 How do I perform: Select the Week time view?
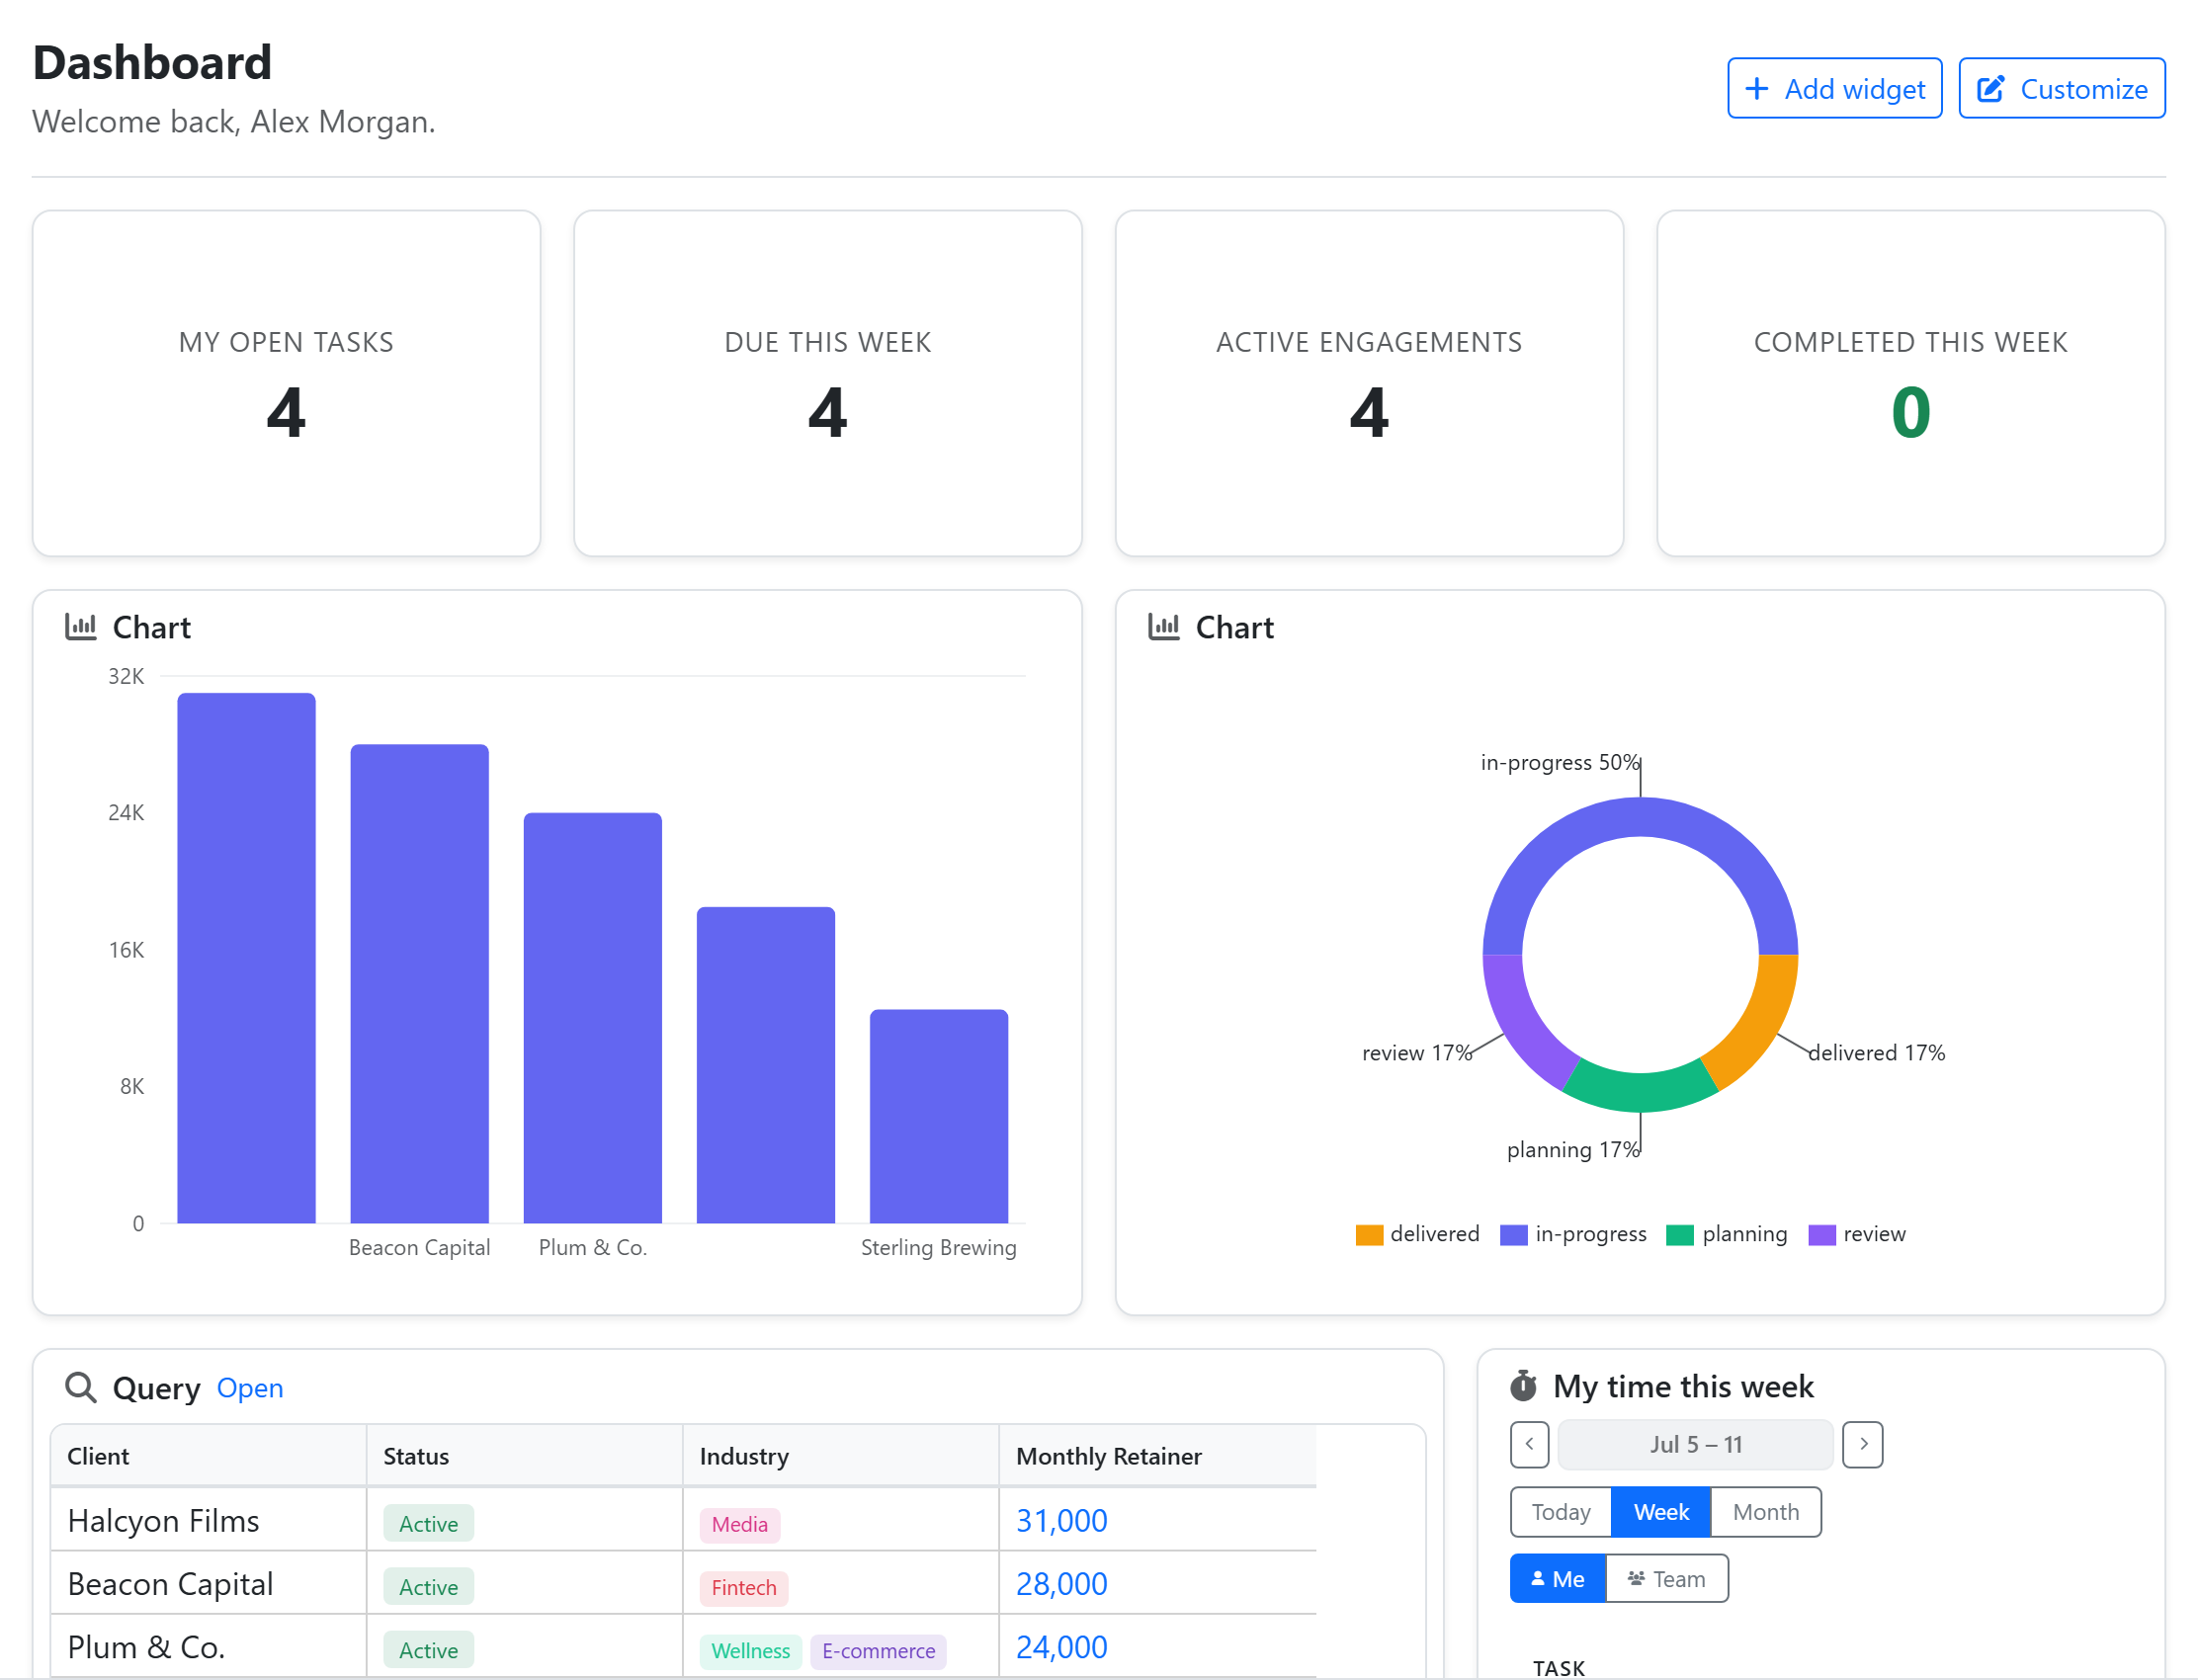[x=1661, y=1511]
